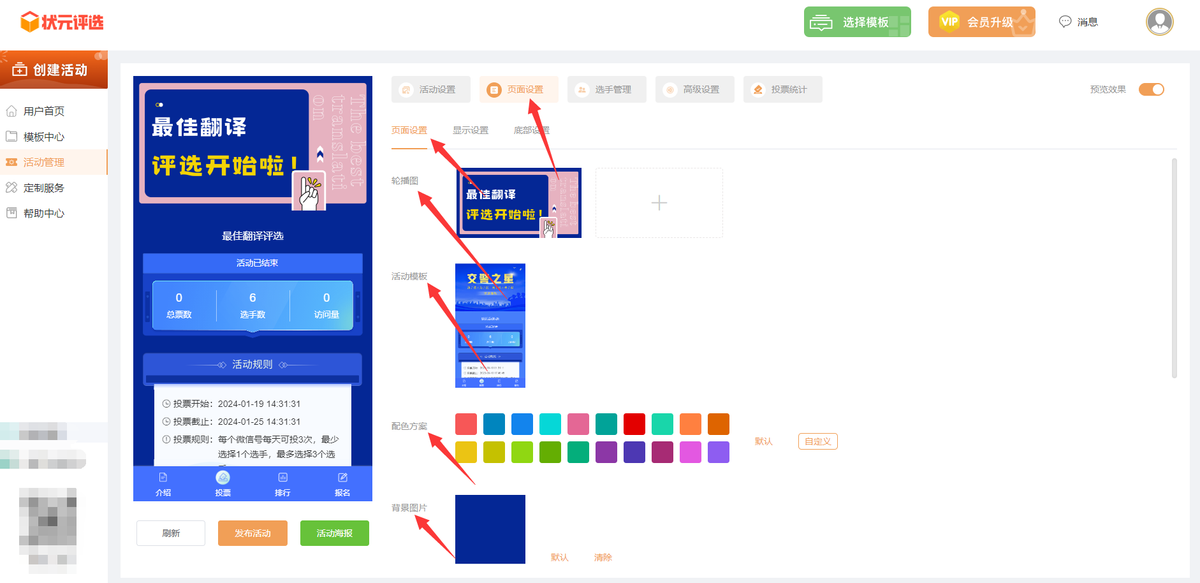Go to 用户首页 in sidebar
1200x583 pixels.
pos(43,111)
